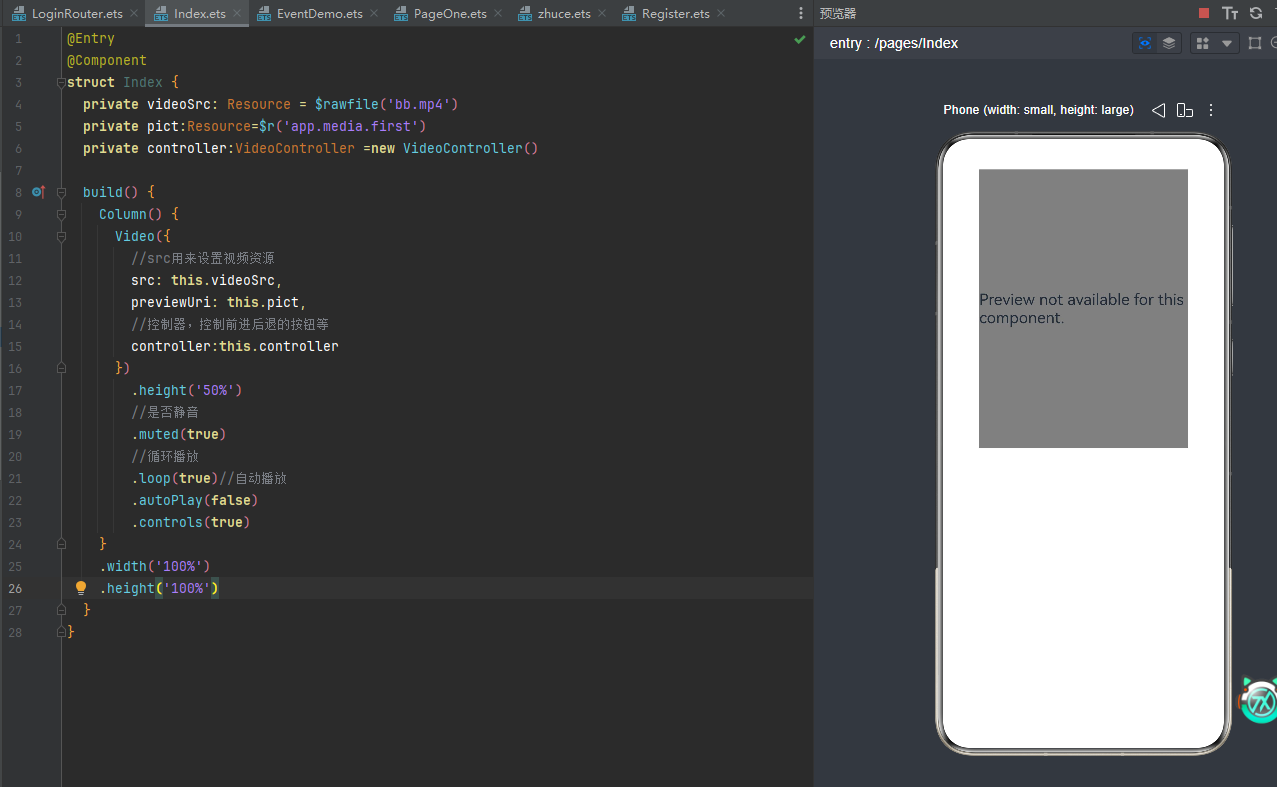Click the override gutter icon on line 8

pos(39,191)
